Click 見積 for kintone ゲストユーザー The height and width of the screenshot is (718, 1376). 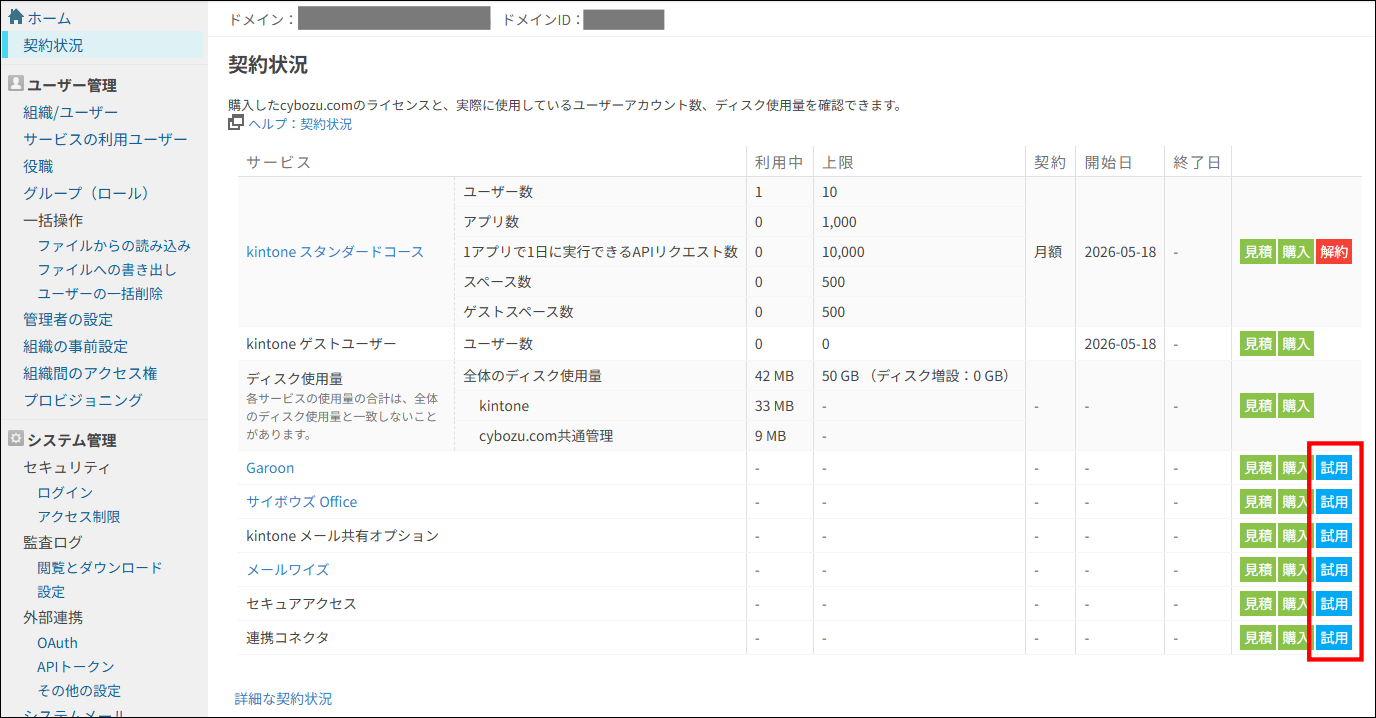[1258, 344]
